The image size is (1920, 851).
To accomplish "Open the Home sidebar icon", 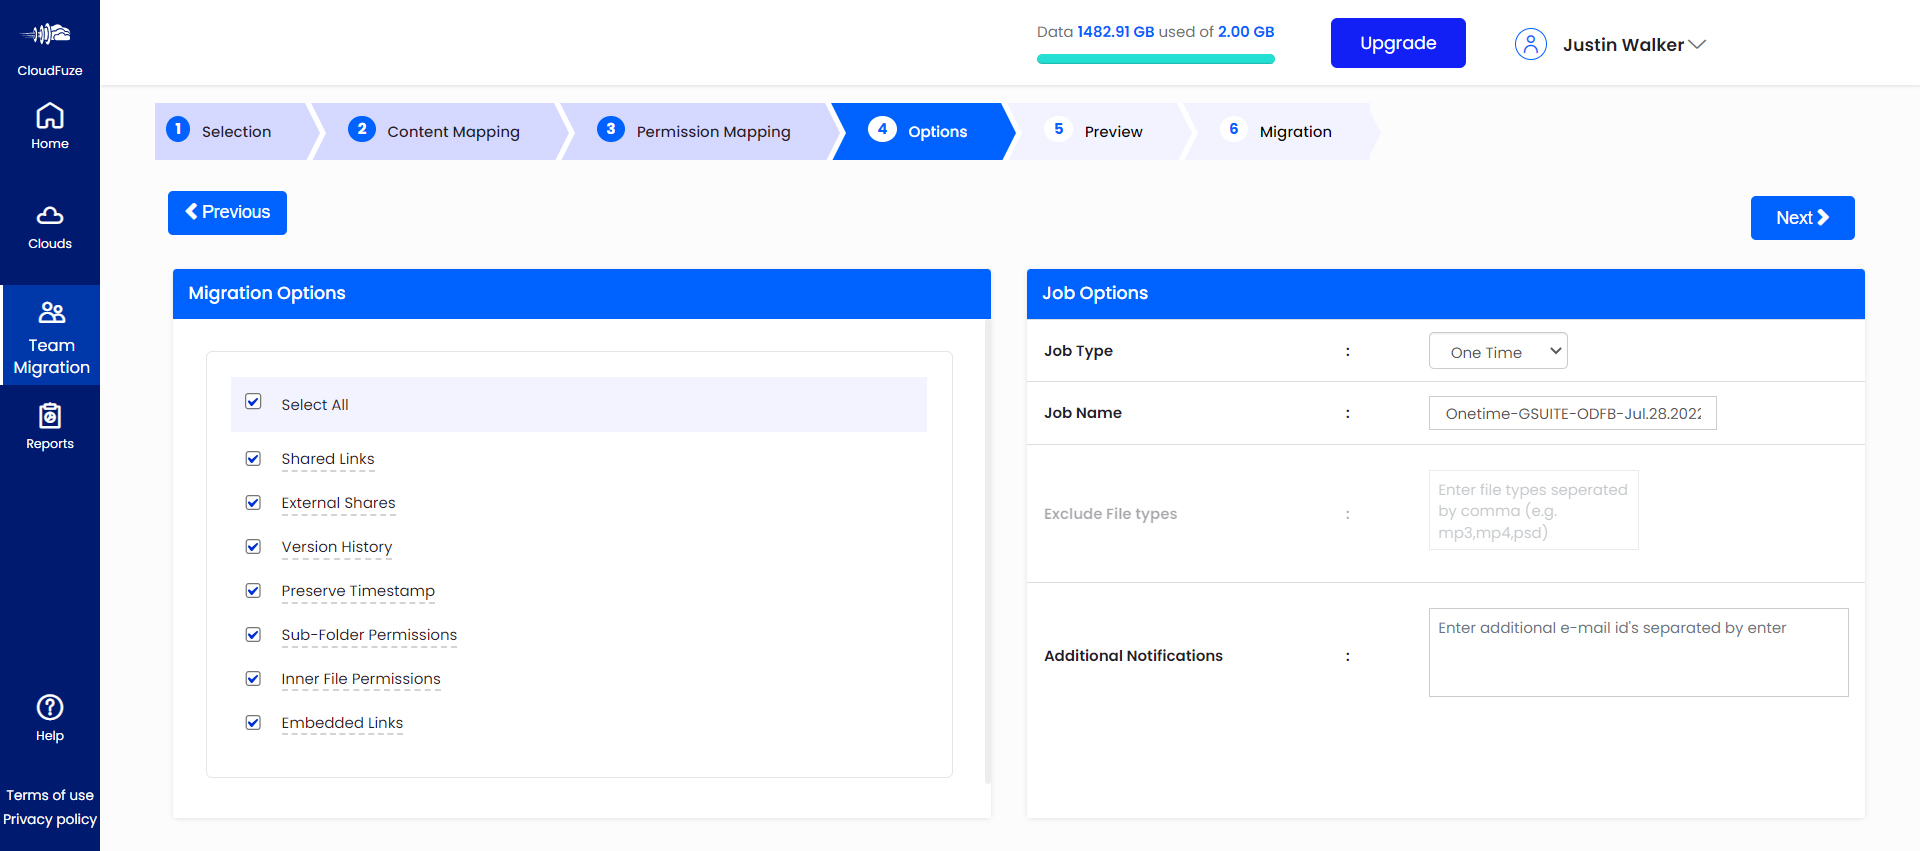I will coord(50,117).
